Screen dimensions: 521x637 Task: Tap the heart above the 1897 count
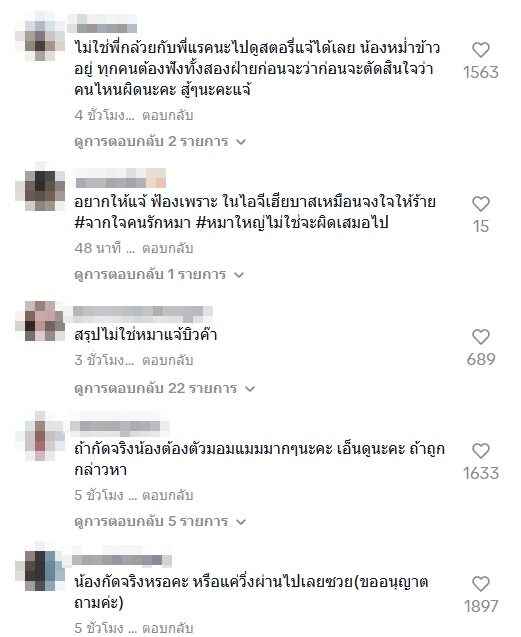[x=481, y=584]
